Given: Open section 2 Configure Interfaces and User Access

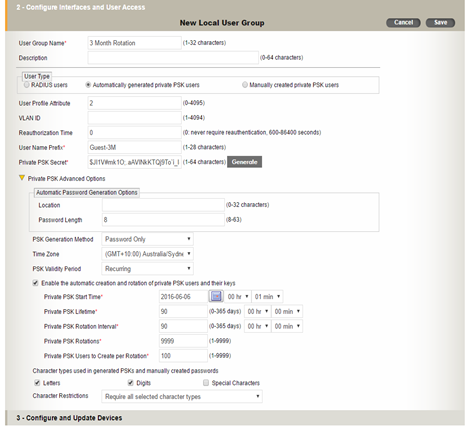Looking at the screenshot, I should pos(80,7).
